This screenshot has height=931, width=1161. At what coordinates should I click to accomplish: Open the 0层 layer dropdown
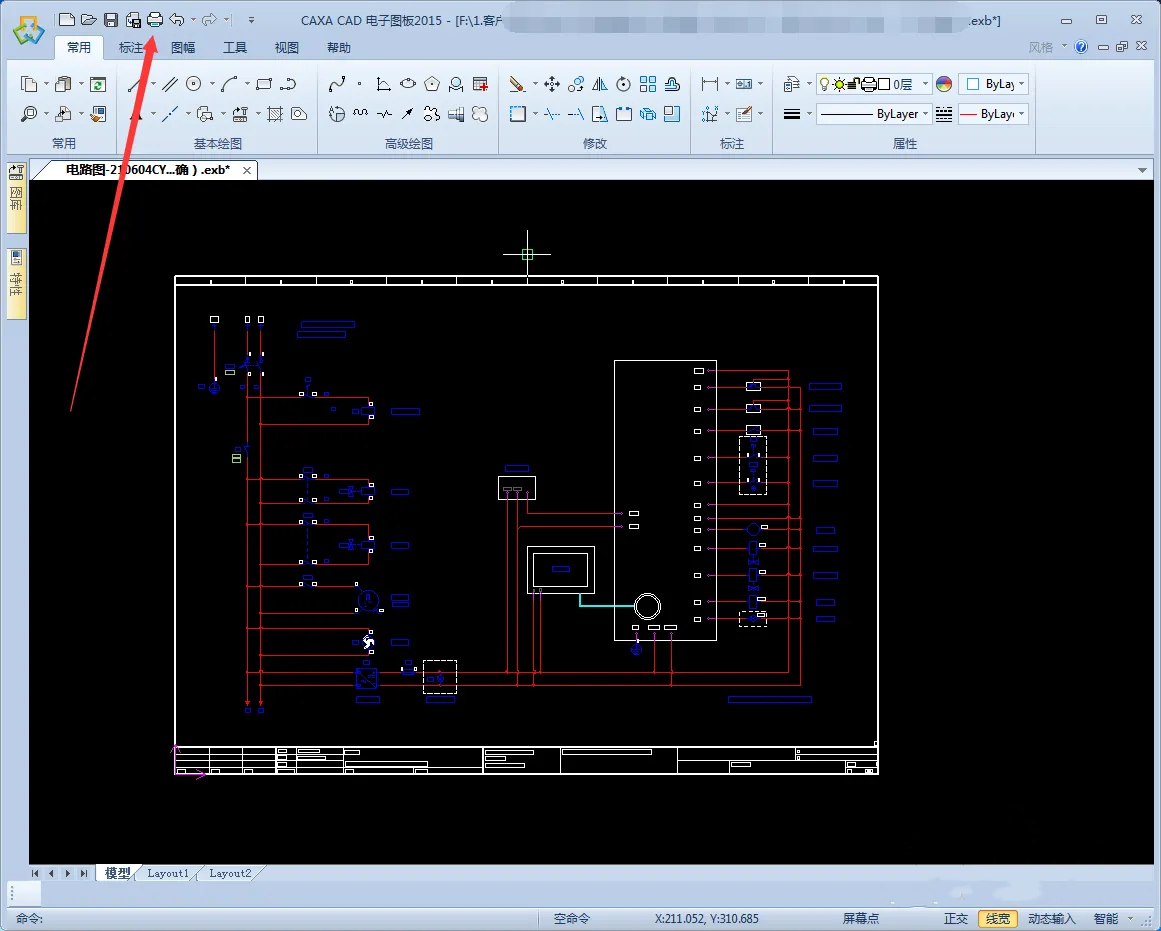coord(925,85)
